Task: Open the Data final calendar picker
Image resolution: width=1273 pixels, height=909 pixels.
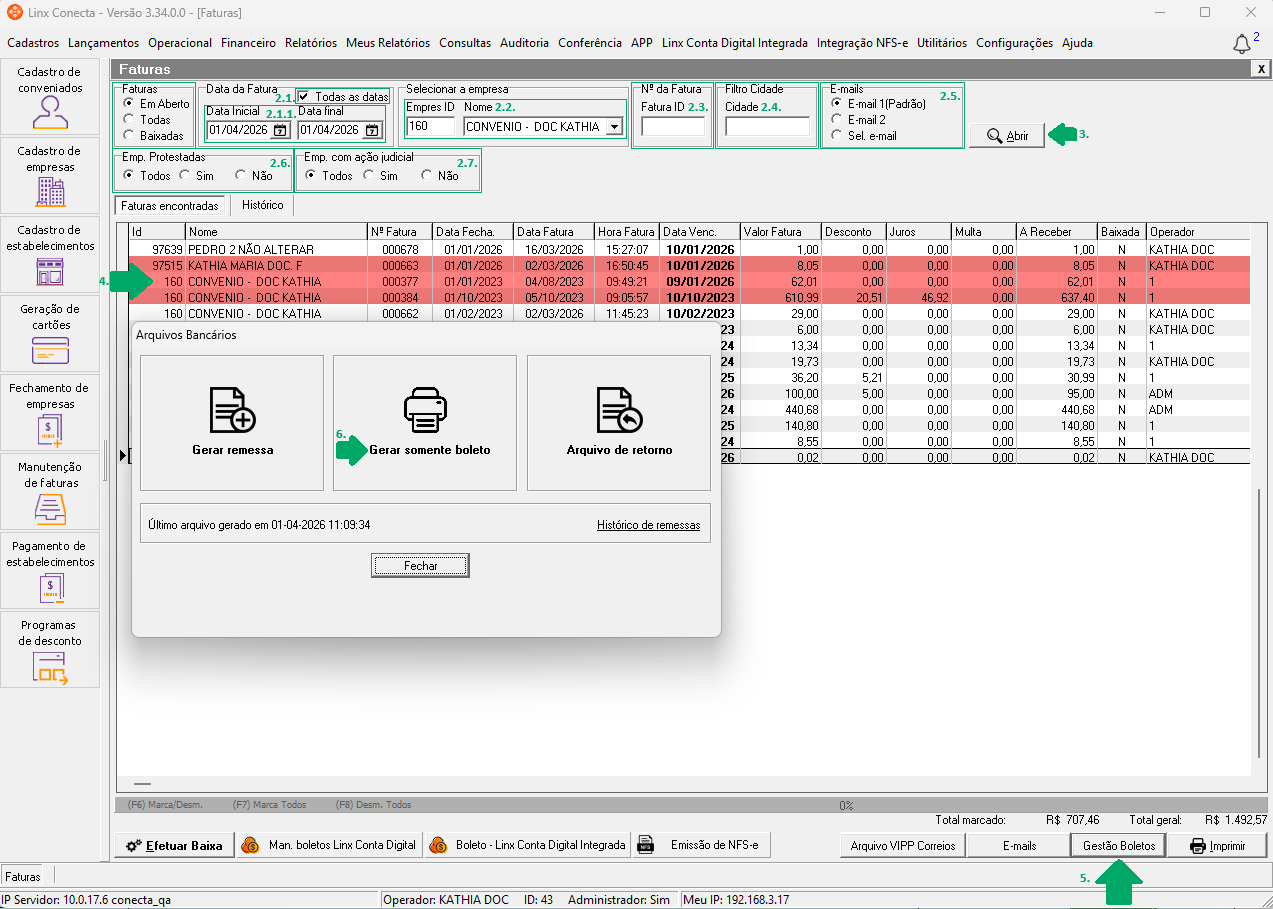Action: 372,130
